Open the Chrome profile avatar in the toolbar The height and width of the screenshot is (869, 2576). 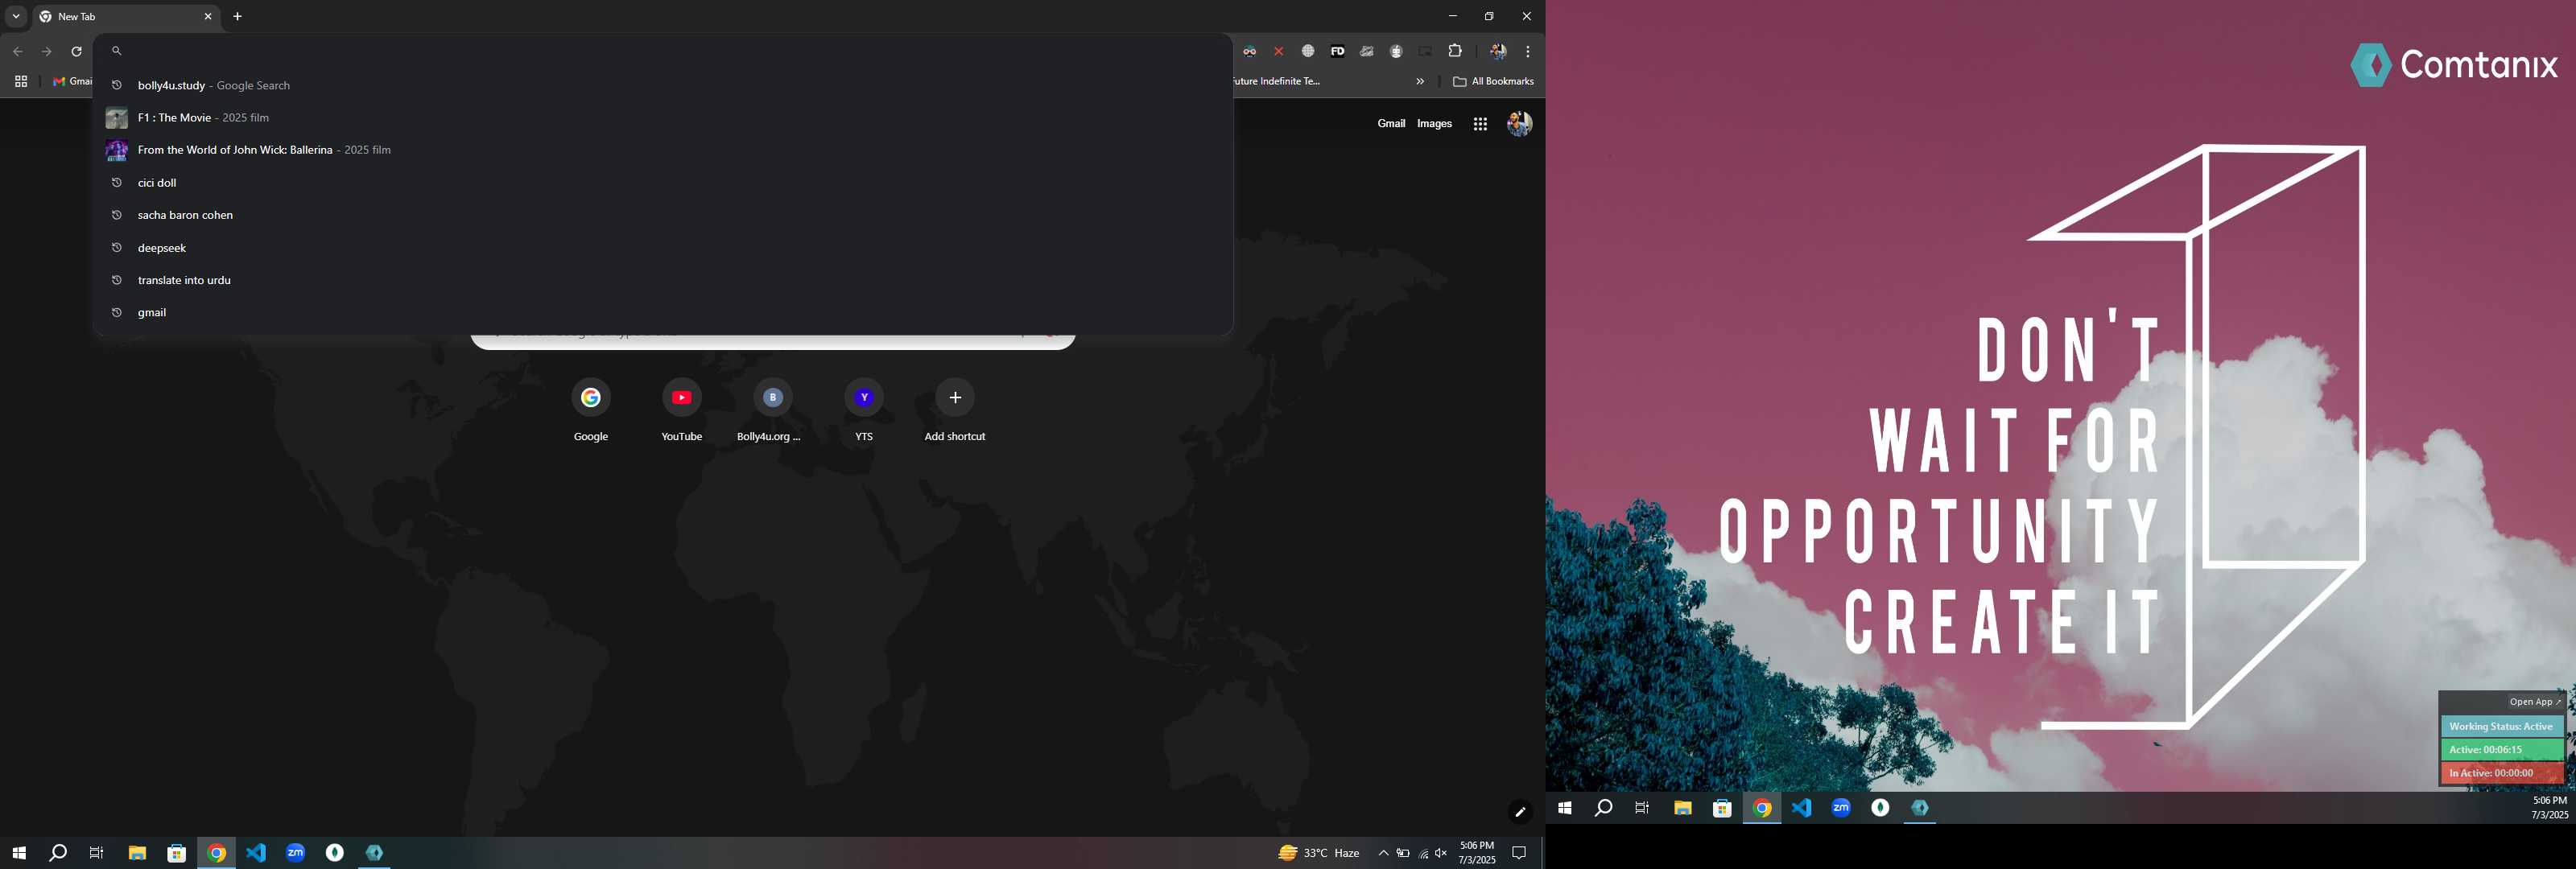point(1498,51)
